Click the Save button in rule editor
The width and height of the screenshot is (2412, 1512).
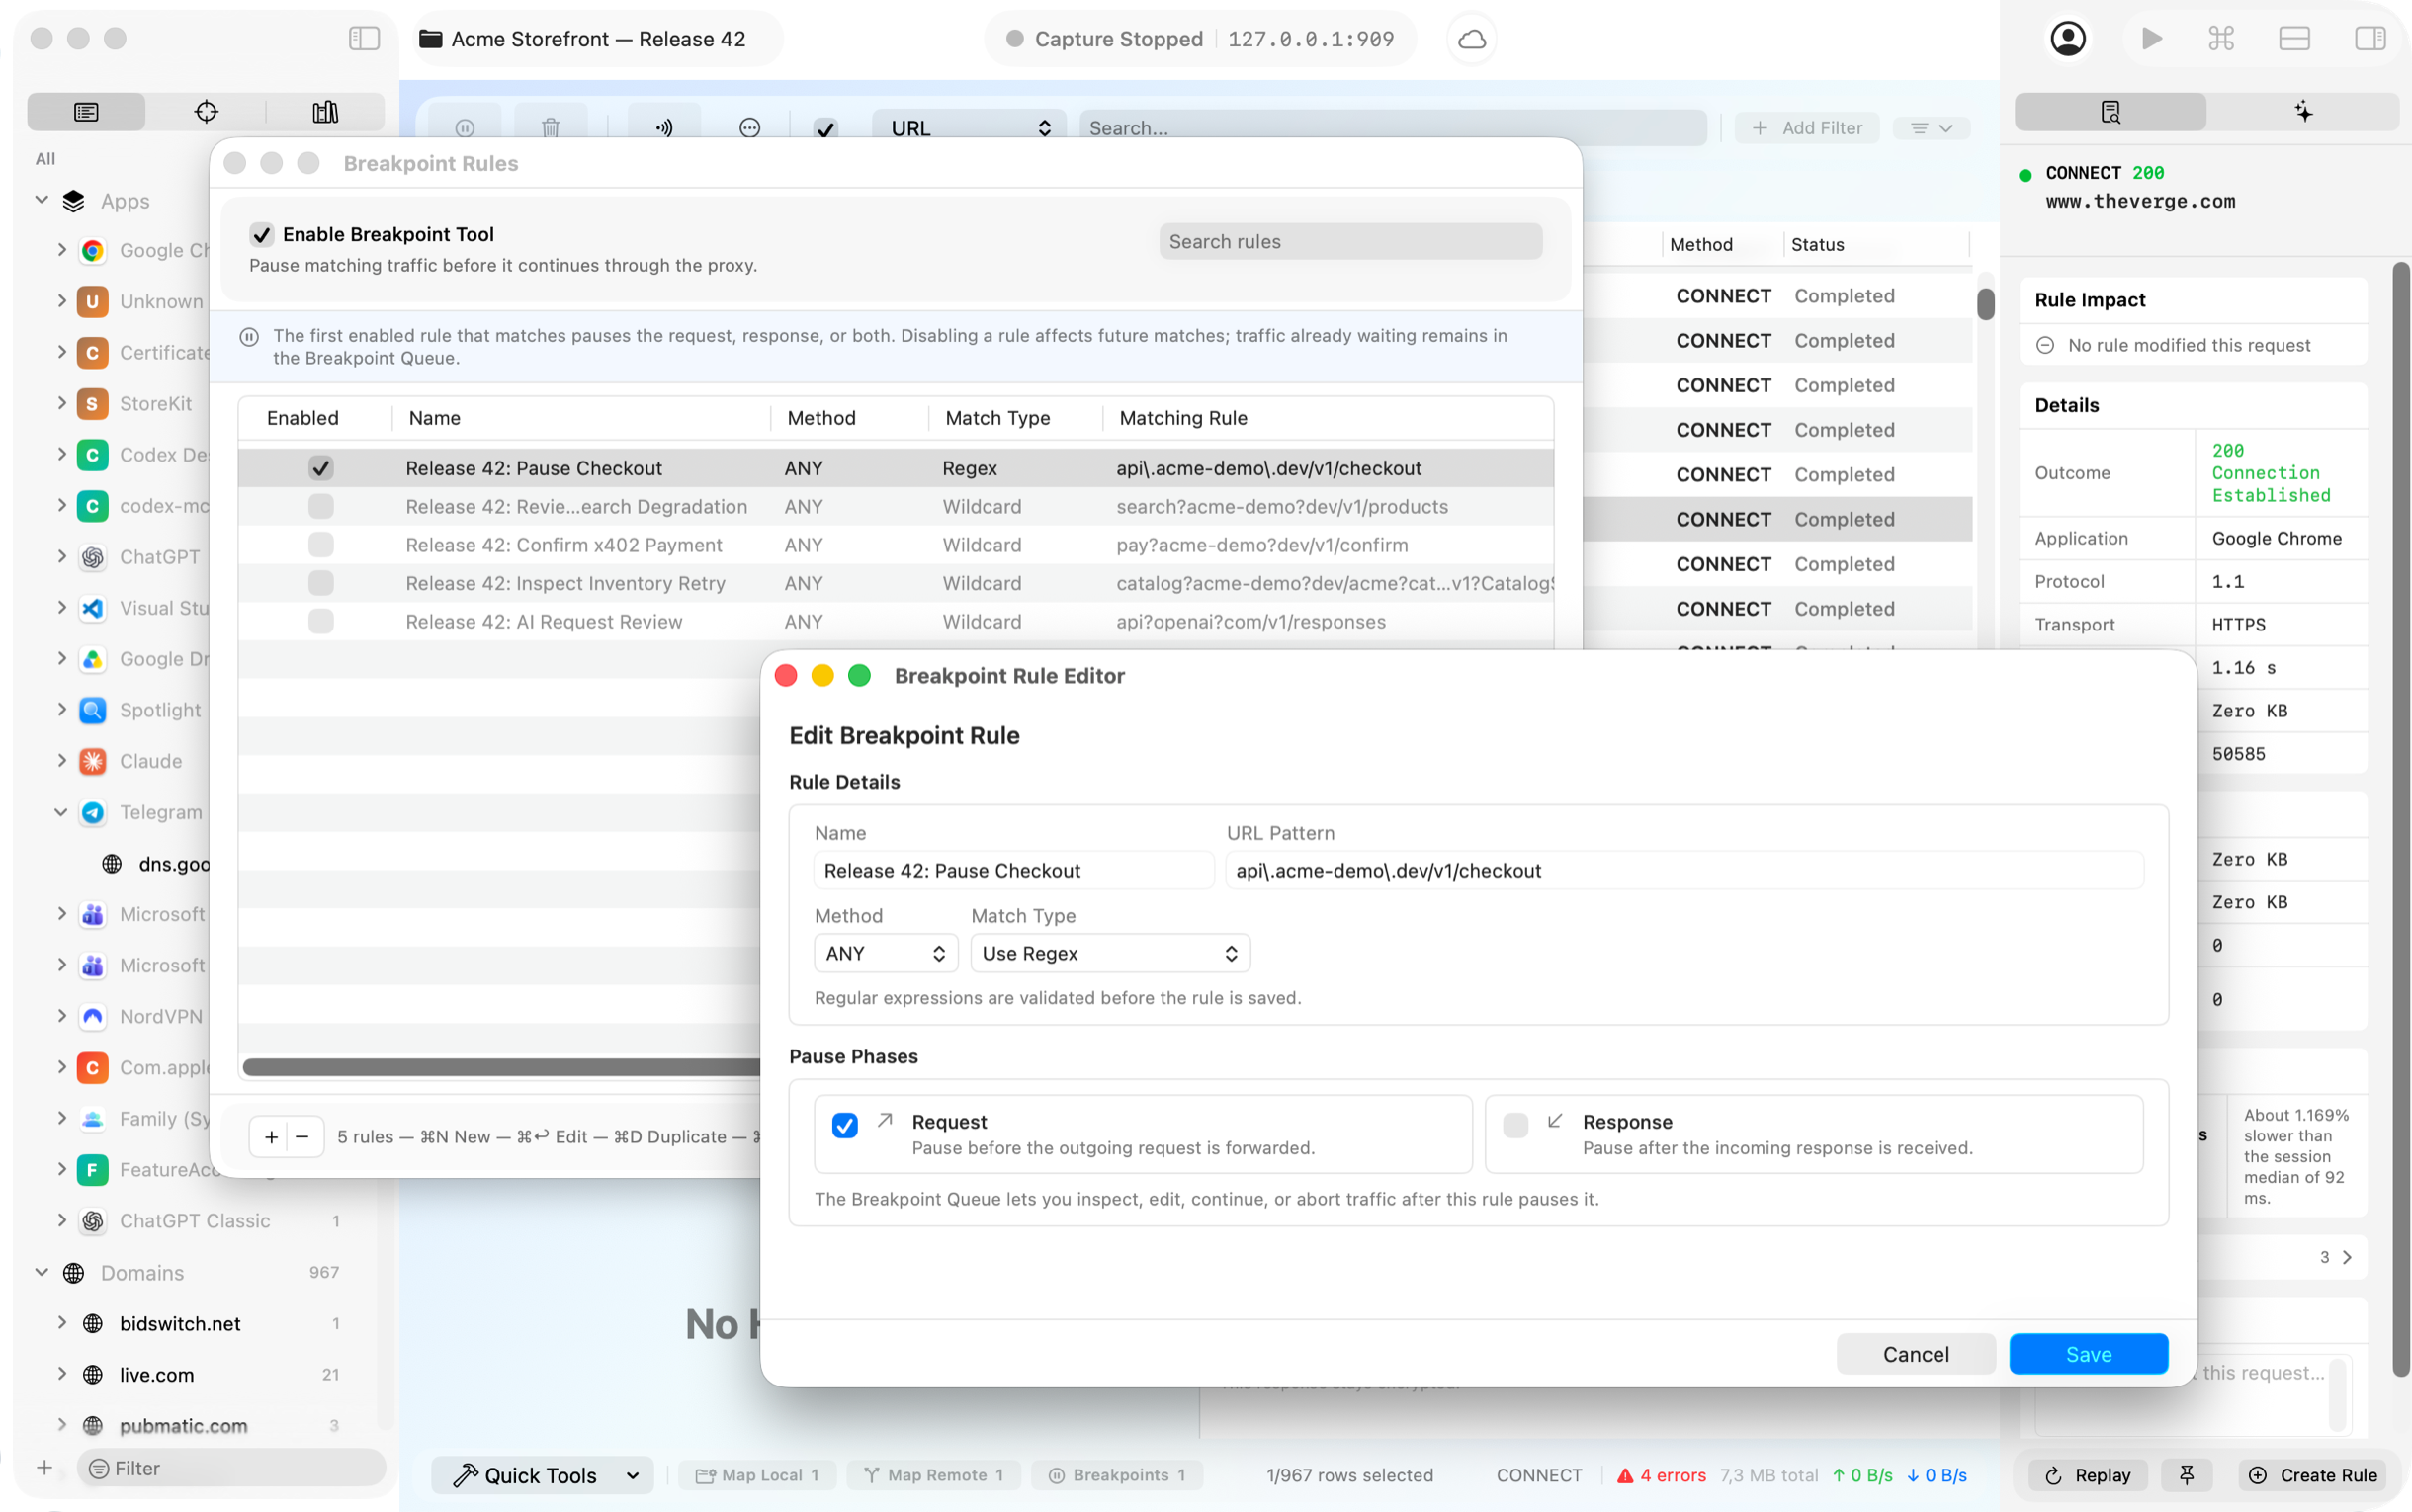[2088, 1354]
